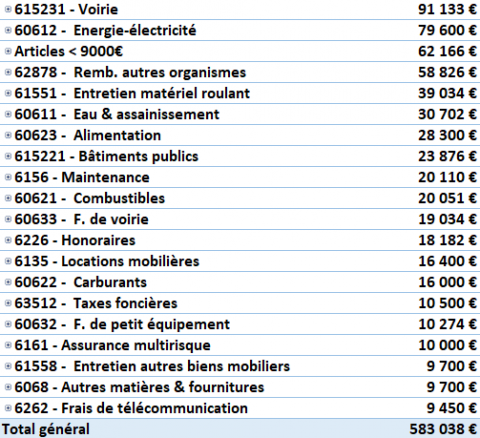The image size is (480, 438).
Task: Expand 615221 Bâtiments publics row
Action: coord(8,156)
